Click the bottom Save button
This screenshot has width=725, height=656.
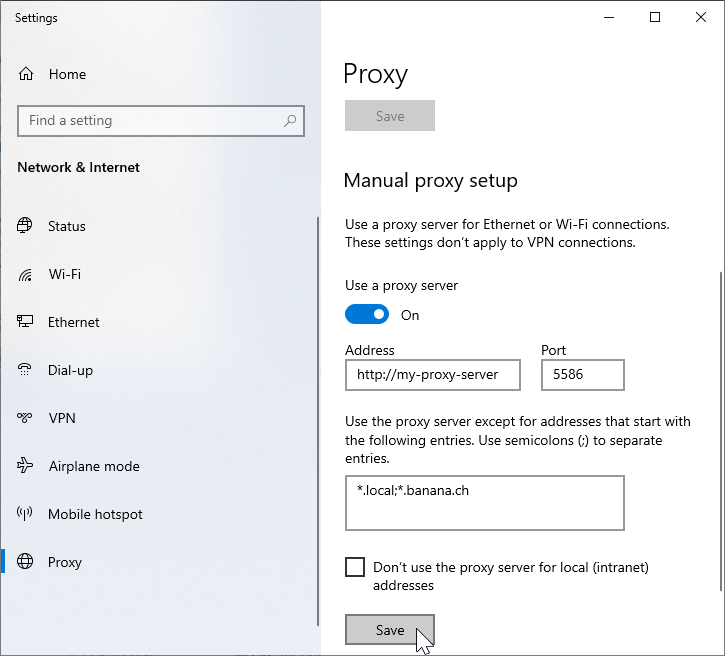(389, 630)
